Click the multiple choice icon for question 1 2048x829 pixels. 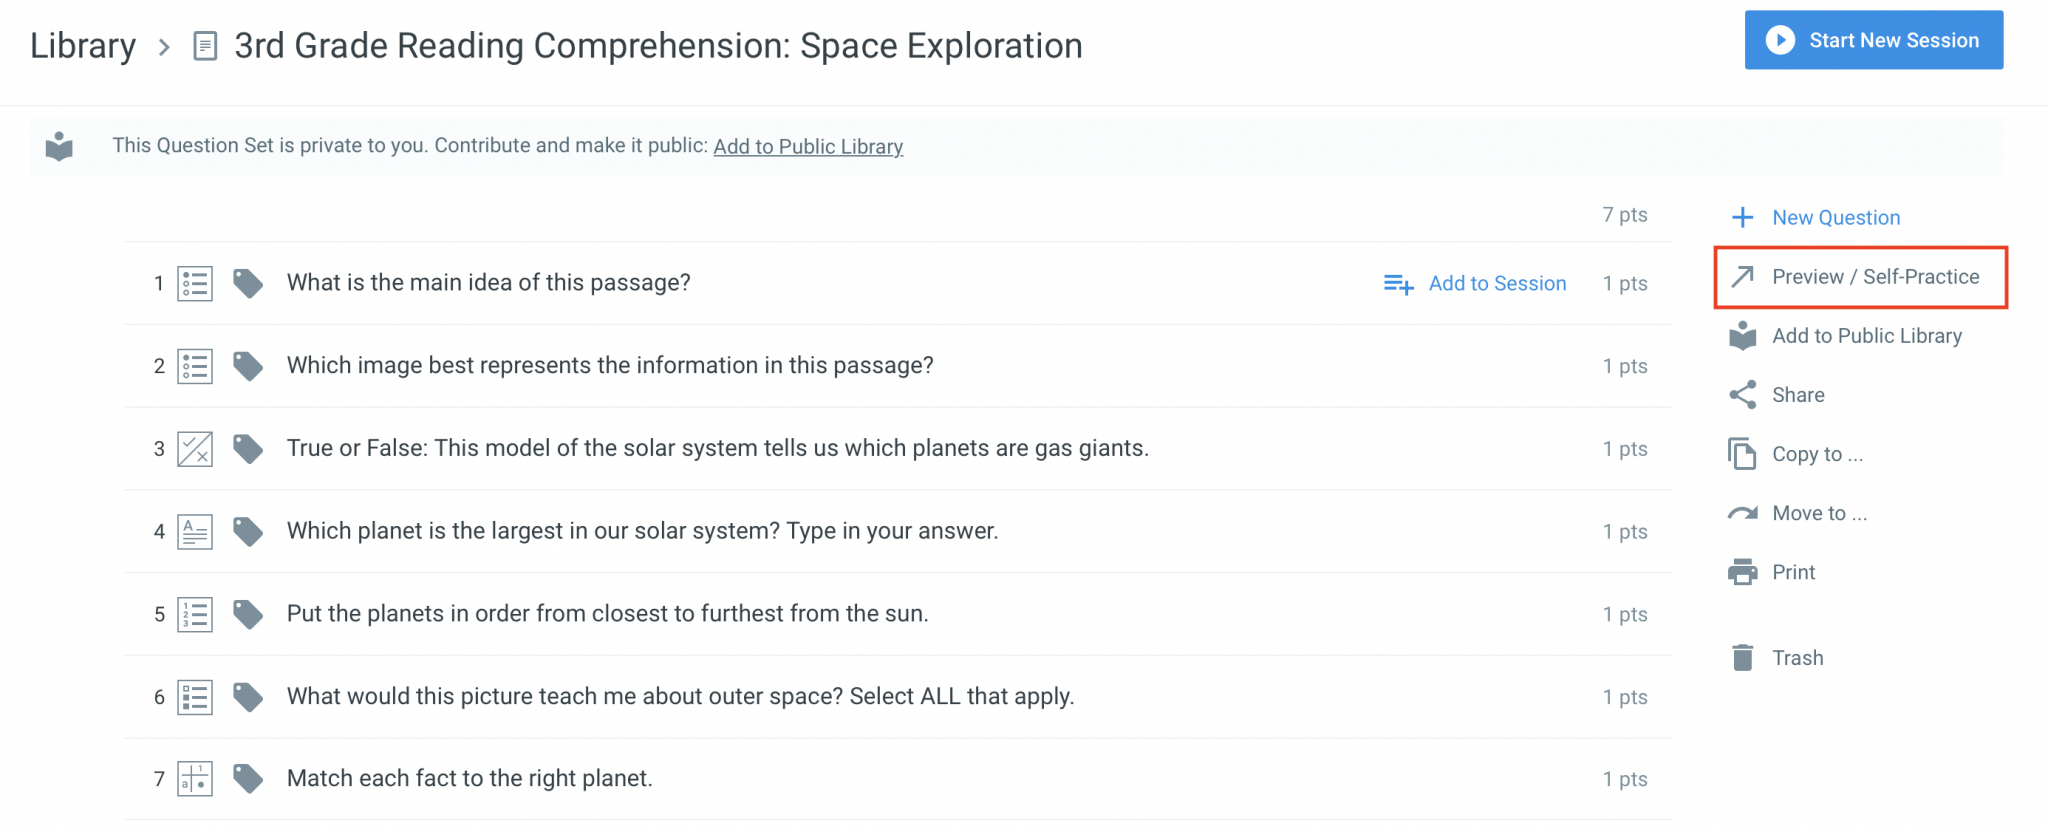coord(195,284)
